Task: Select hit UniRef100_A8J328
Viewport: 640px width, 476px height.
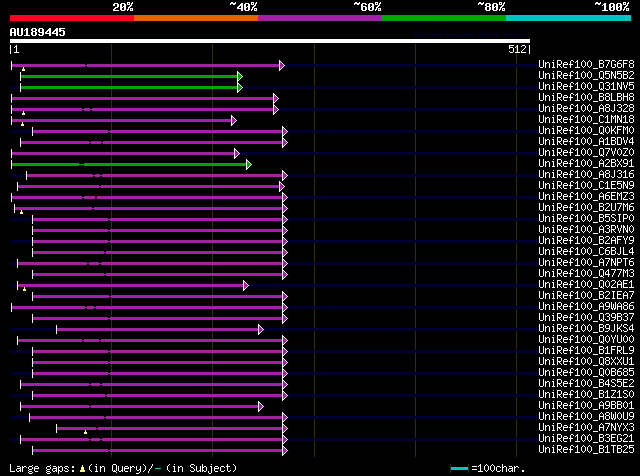Action: tap(586, 108)
